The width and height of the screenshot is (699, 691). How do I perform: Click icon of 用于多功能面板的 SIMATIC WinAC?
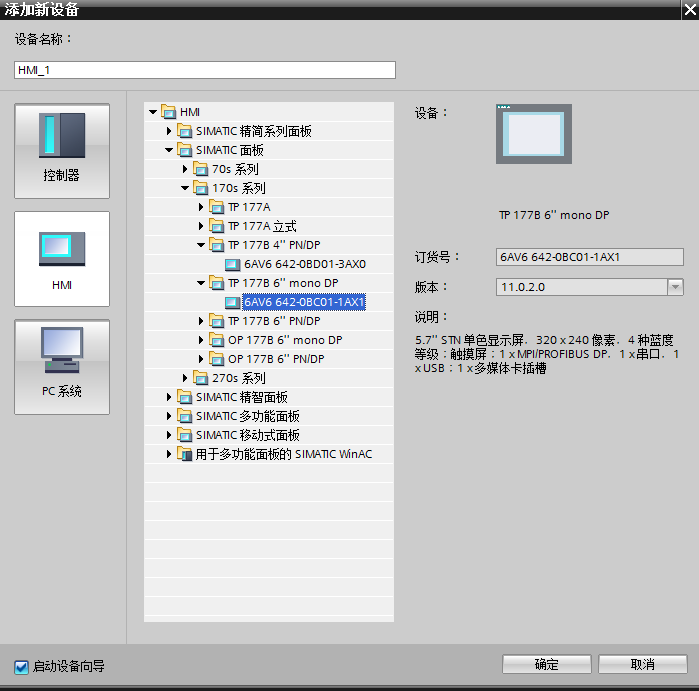coord(185,454)
